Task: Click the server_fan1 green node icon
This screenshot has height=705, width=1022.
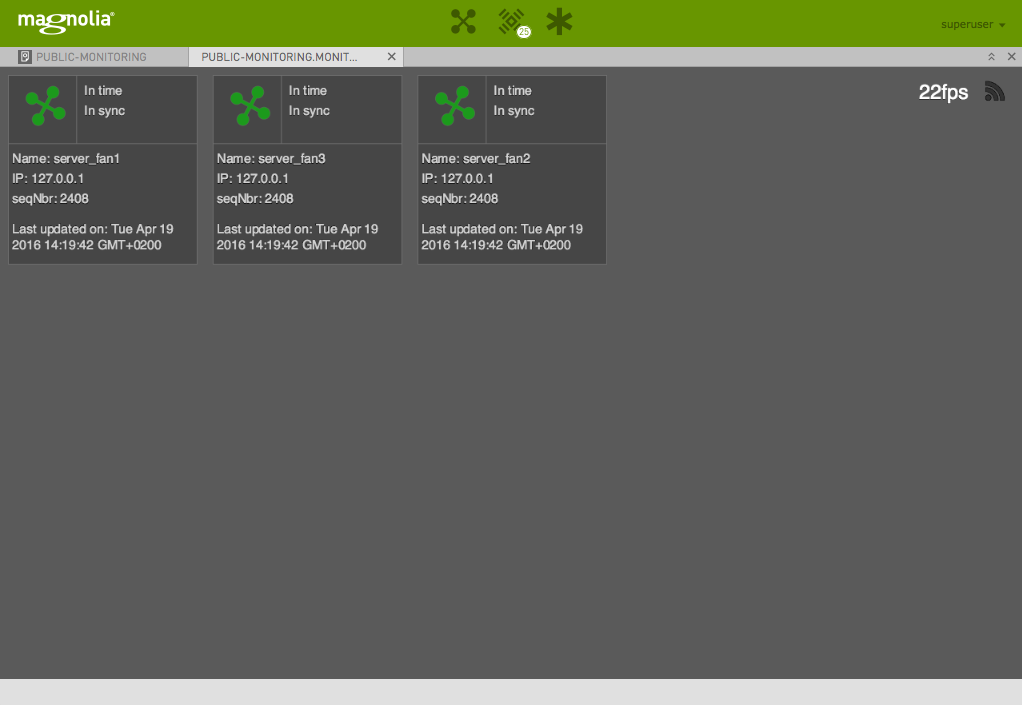Action: (x=45, y=106)
